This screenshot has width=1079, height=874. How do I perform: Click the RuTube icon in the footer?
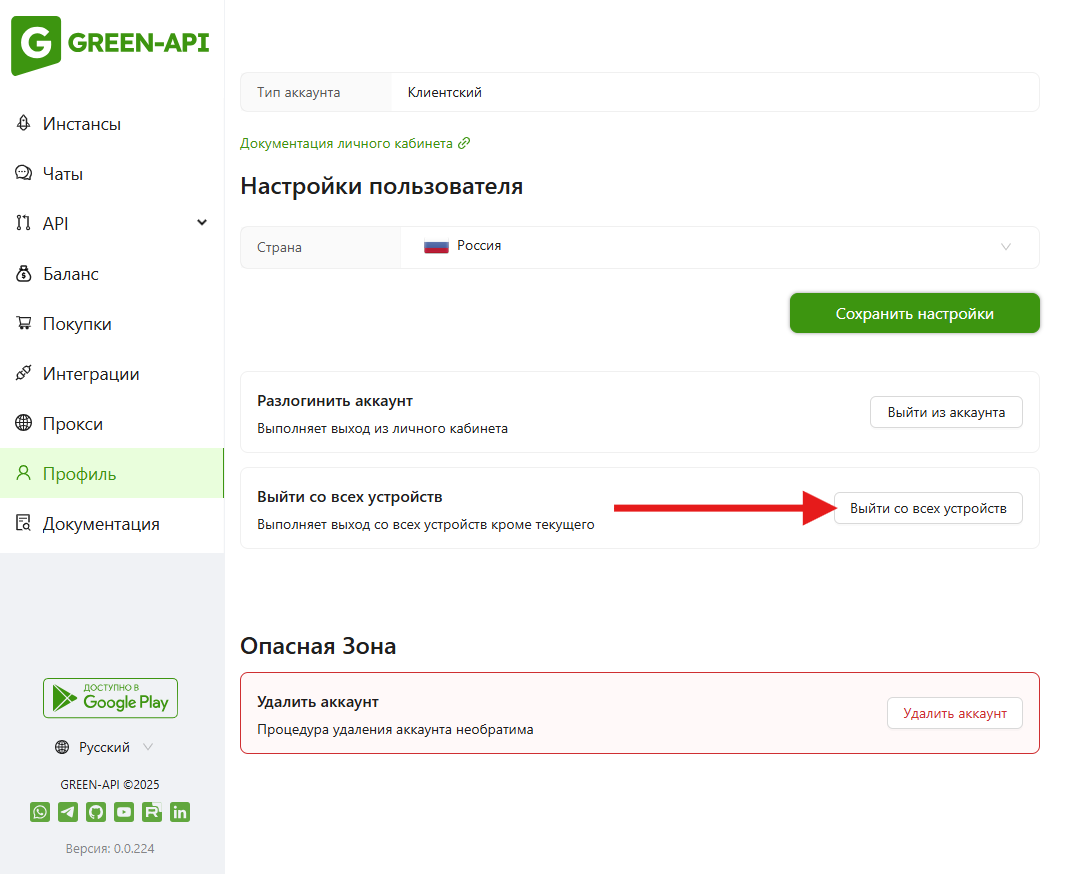tap(152, 812)
